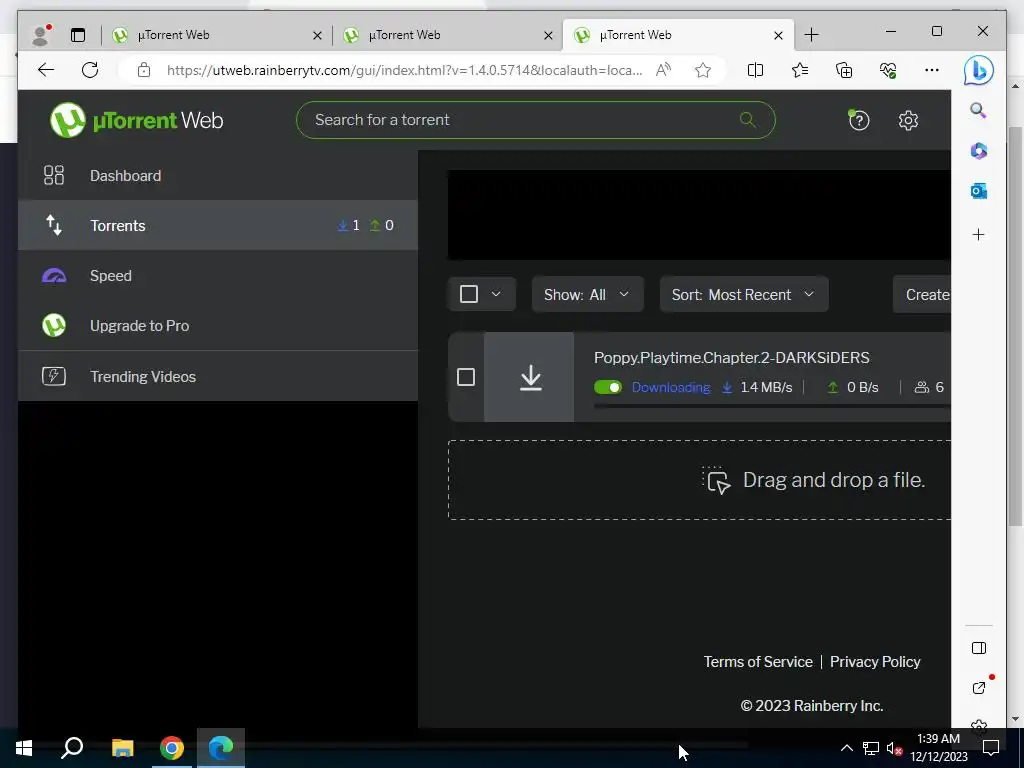Add page to favorites with star icon
Screen dimensions: 1024x768
click(x=703, y=70)
